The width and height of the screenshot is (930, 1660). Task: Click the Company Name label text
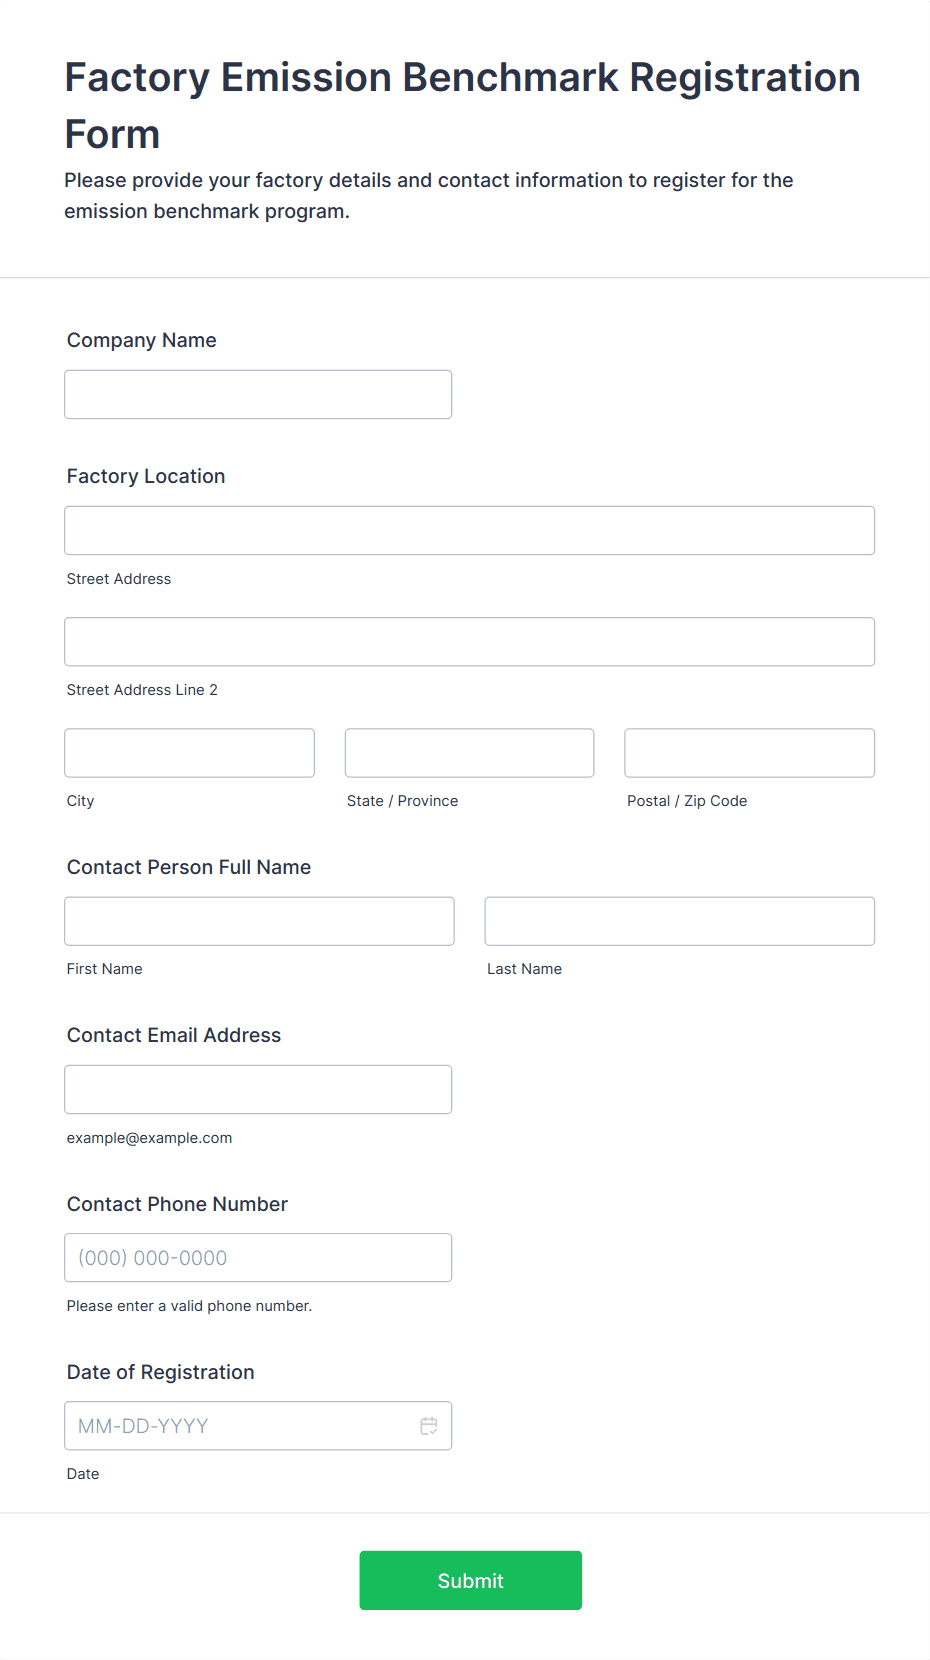point(142,340)
